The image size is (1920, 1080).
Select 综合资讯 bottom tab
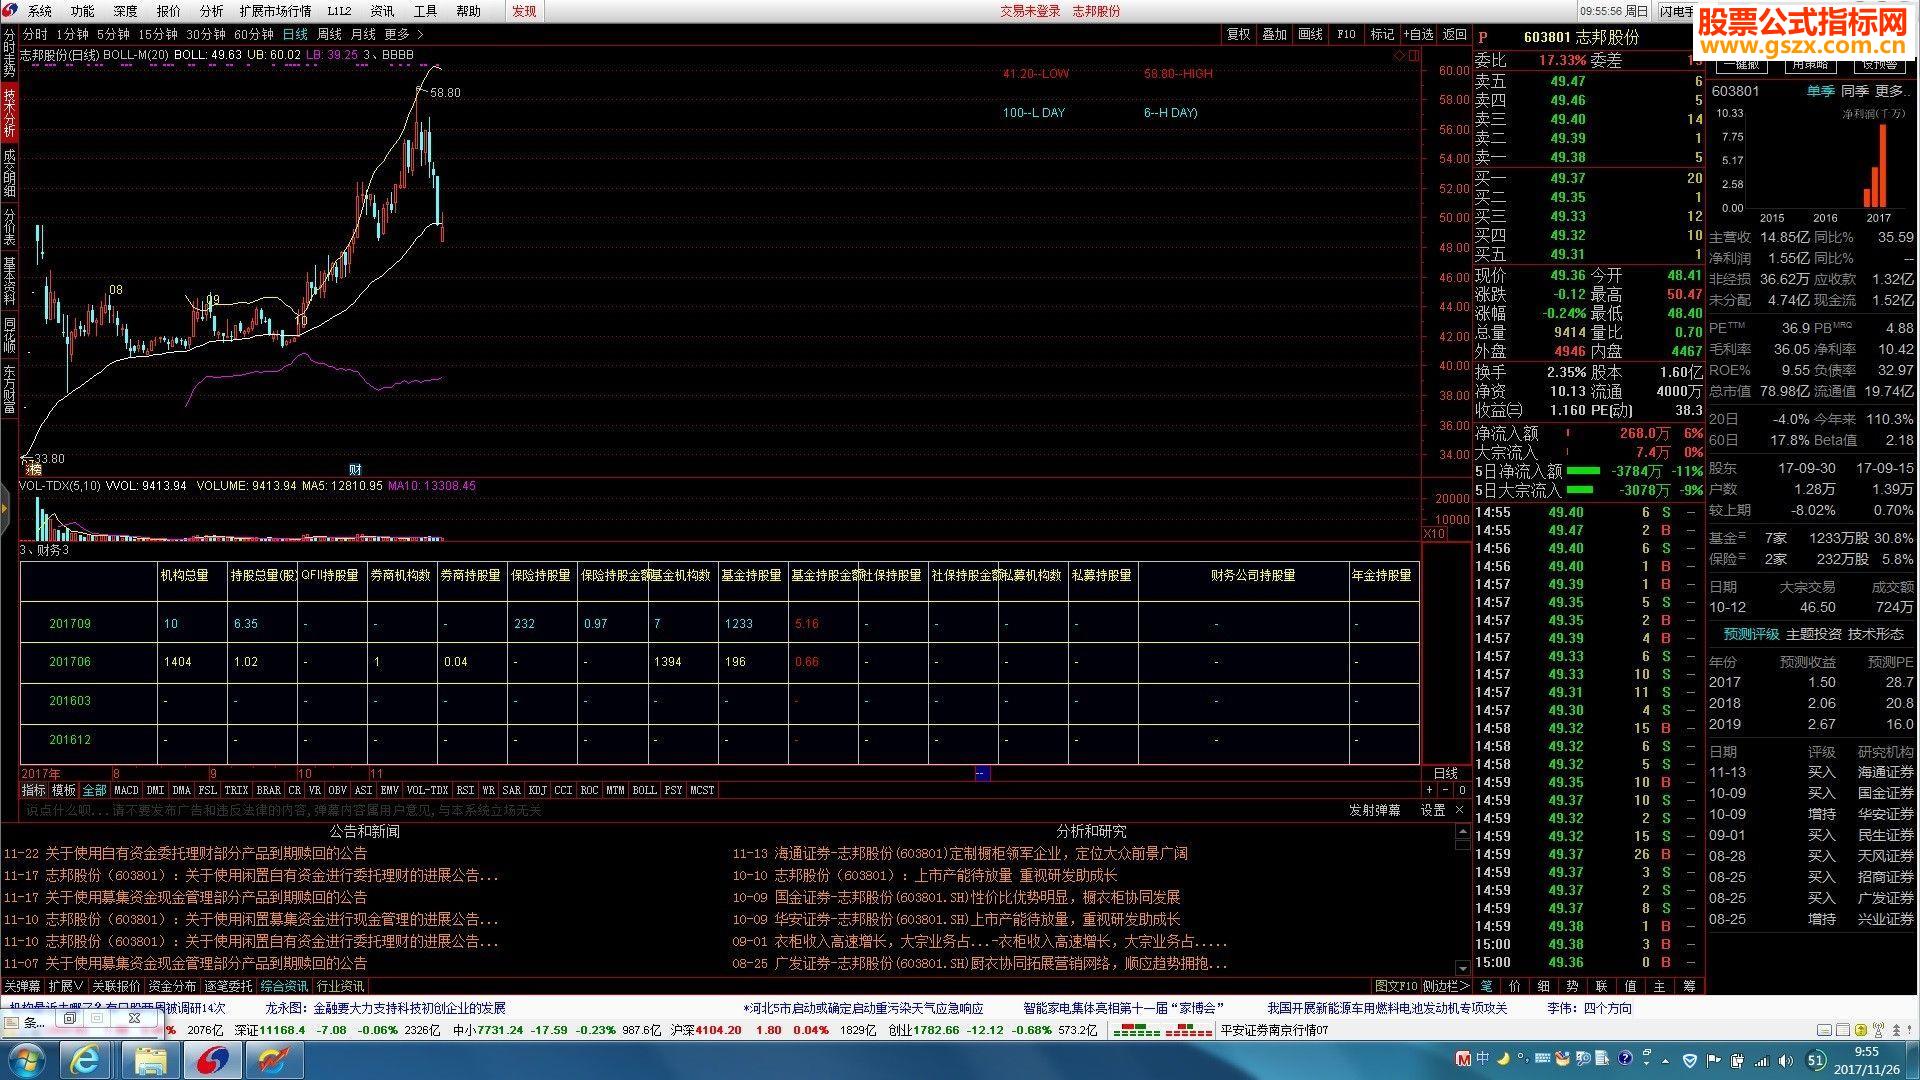point(284,986)
